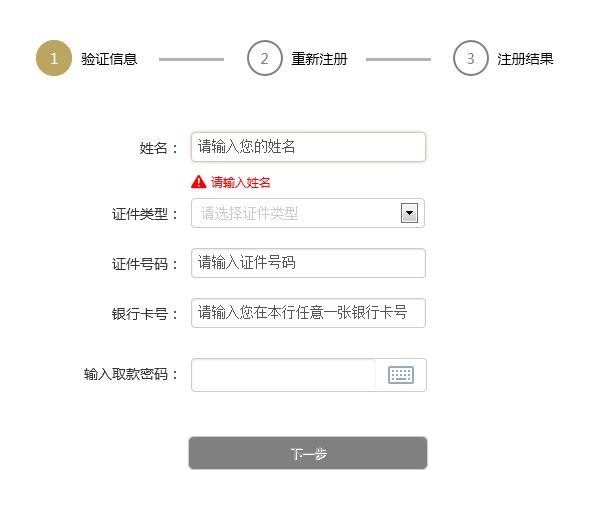Click the 验证信息 step label
The height and width of the screenshot is (514, 600).
click(x=109, y=59)
